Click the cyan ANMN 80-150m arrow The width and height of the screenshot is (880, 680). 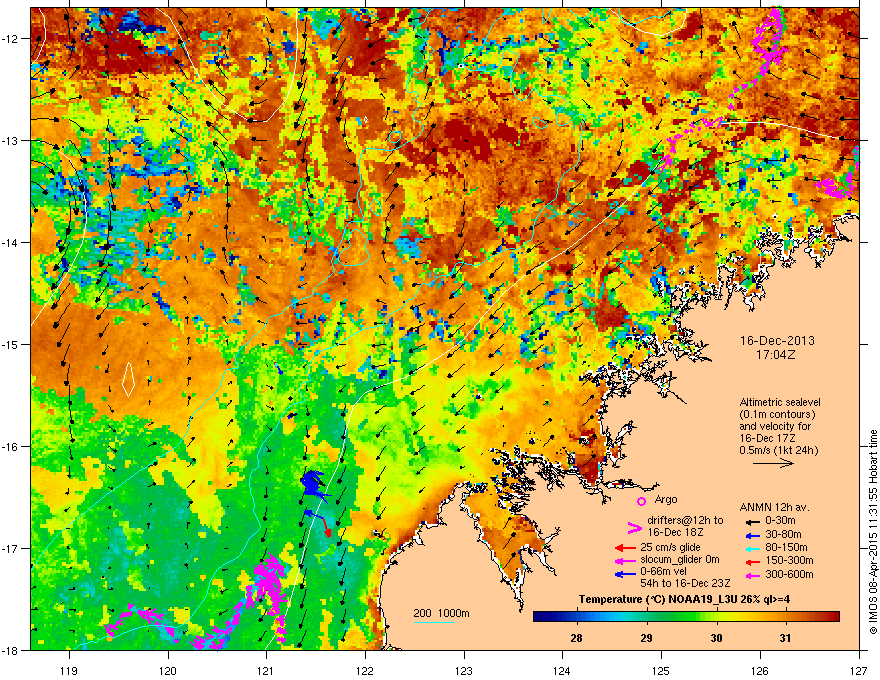coord(751,548)
